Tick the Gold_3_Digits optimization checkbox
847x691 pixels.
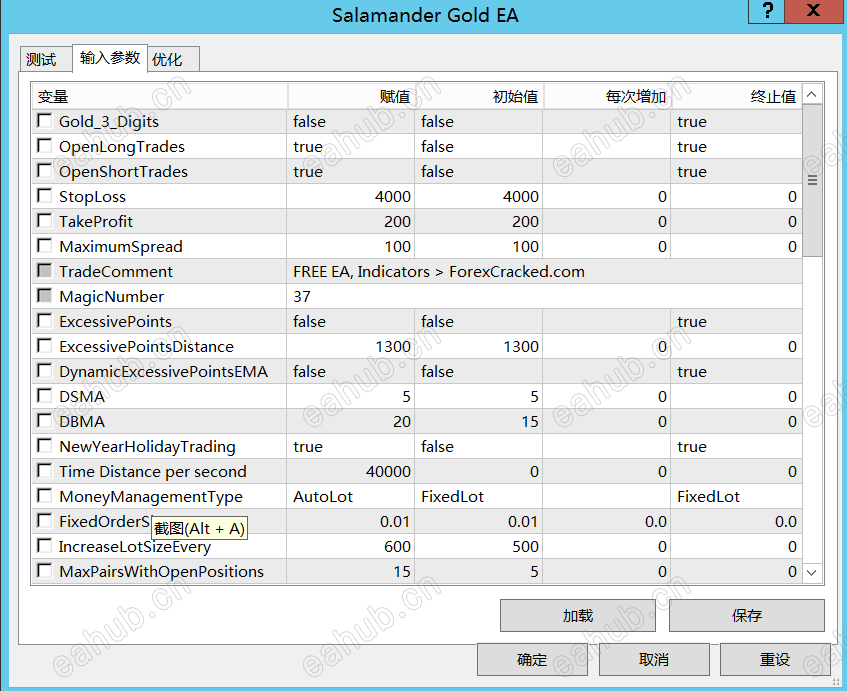click(x=45, y=120)
